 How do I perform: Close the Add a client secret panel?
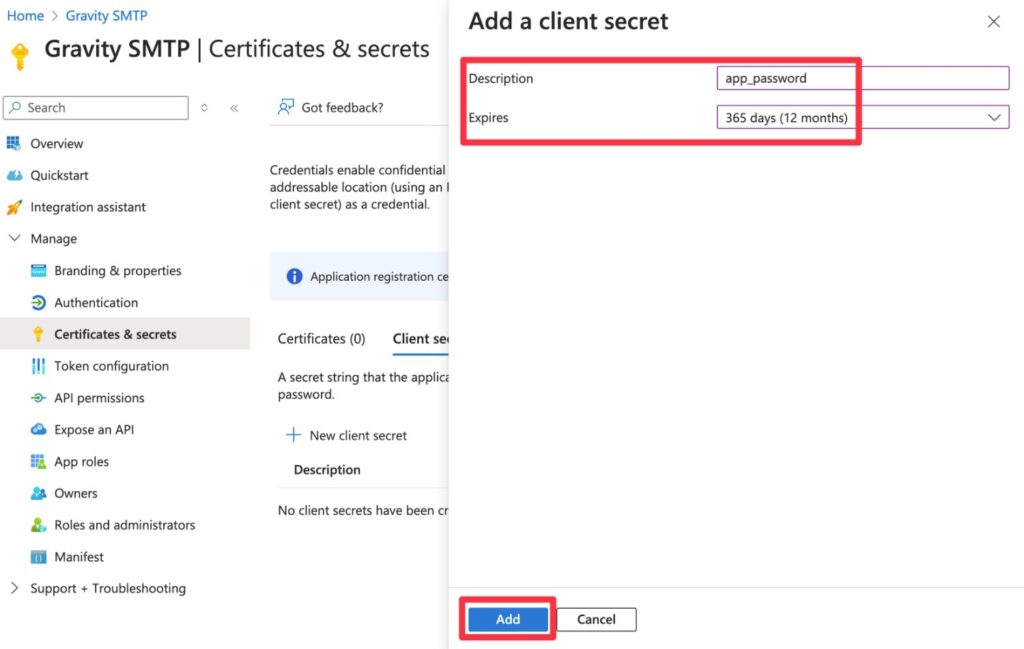pos(993,22)
